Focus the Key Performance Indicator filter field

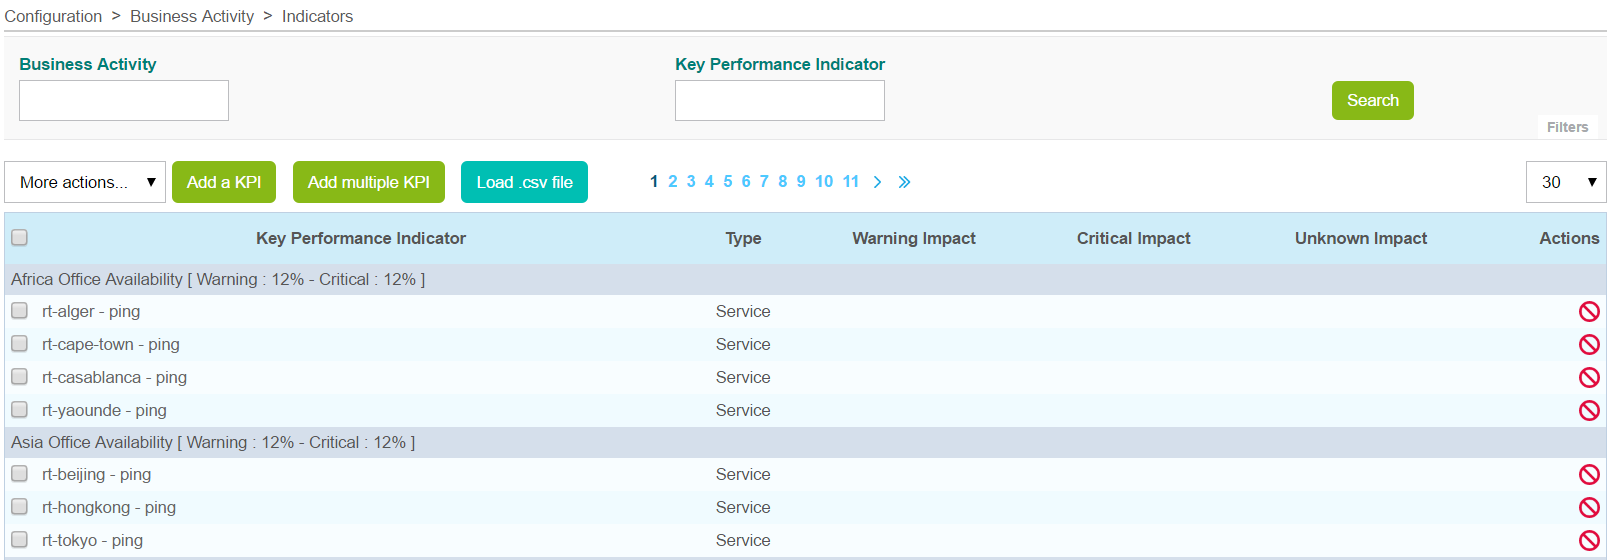779,101
